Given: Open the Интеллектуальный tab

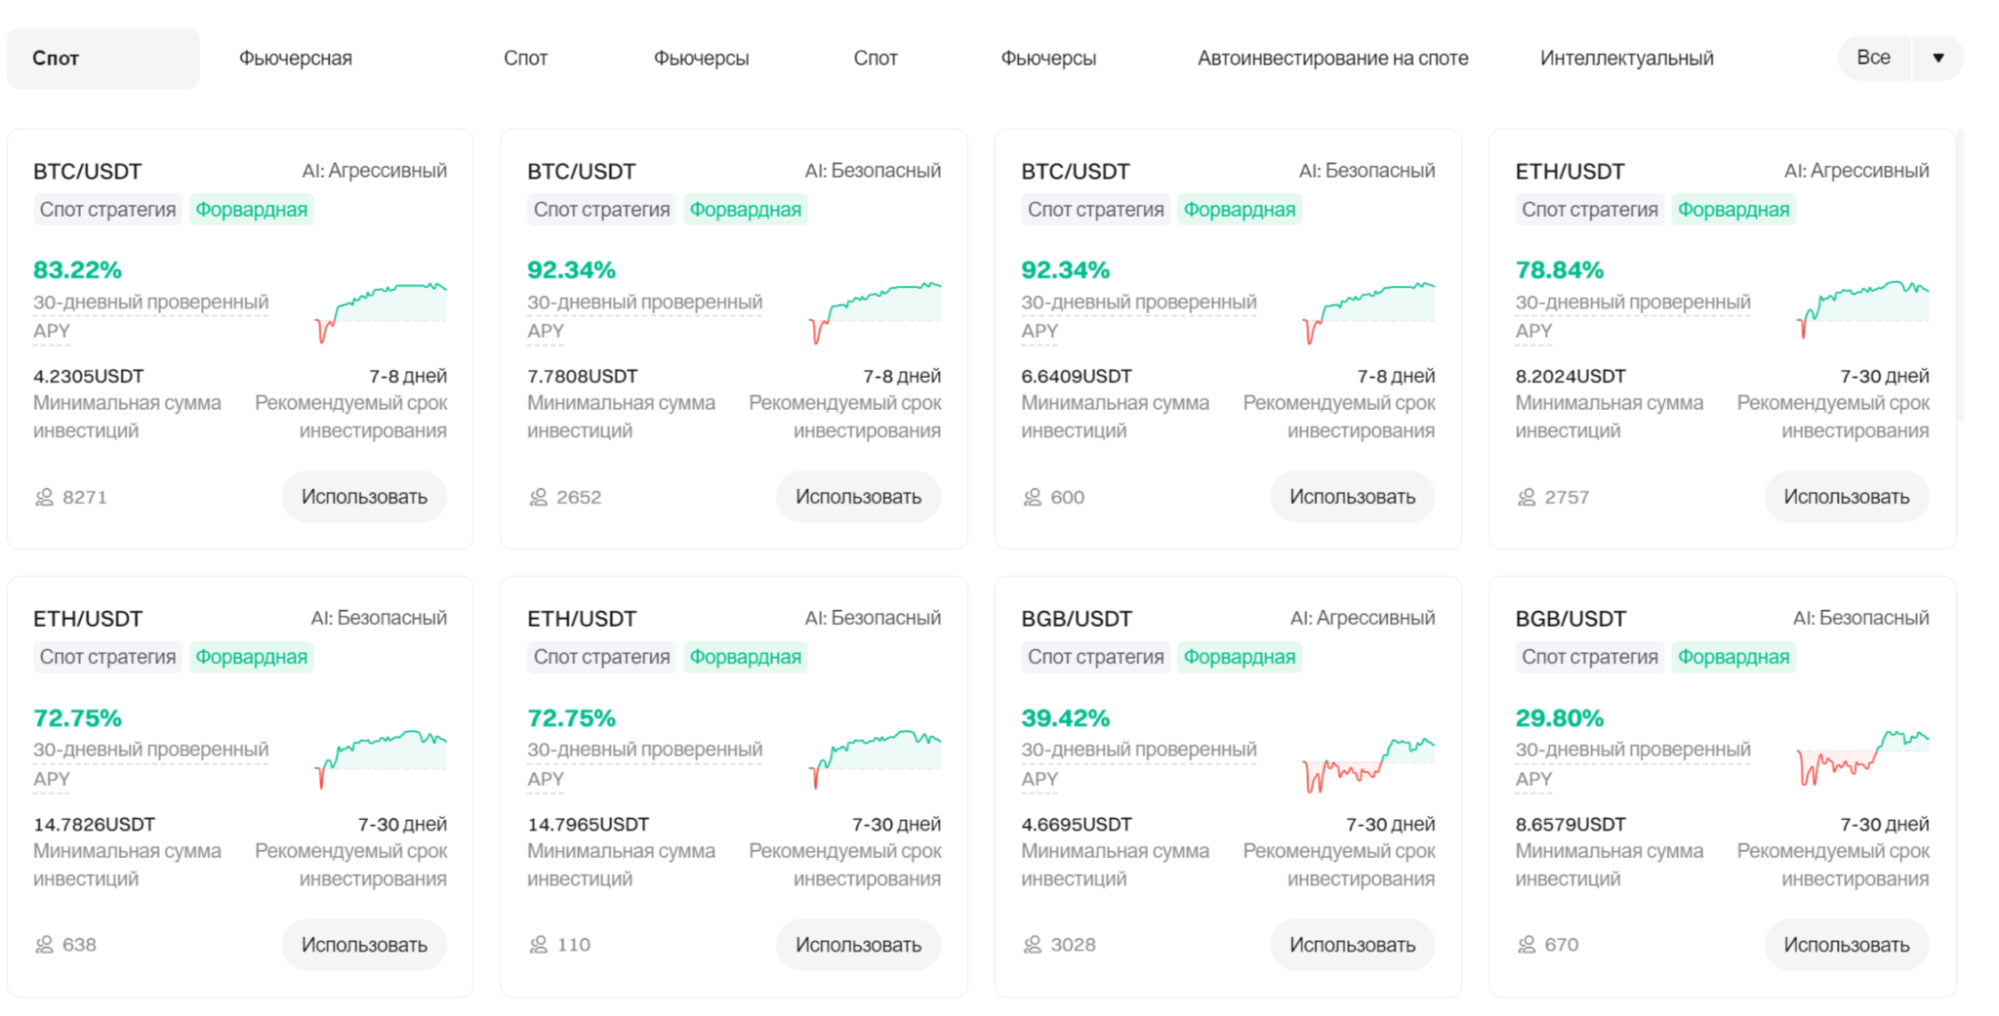Looking at the screenshot, I should click(x=1626, y=59).
